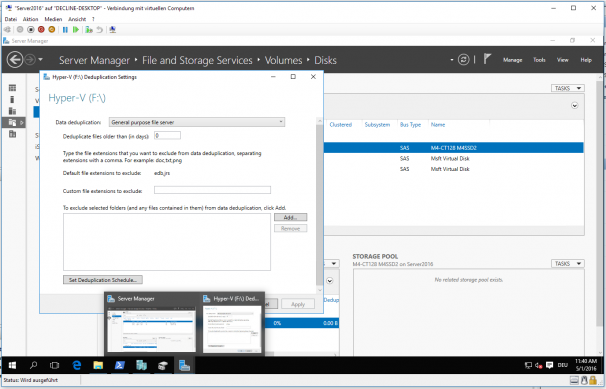Sort by Subsystem column header
Viewport: 606px width, 389px height.
click(377, 125)
